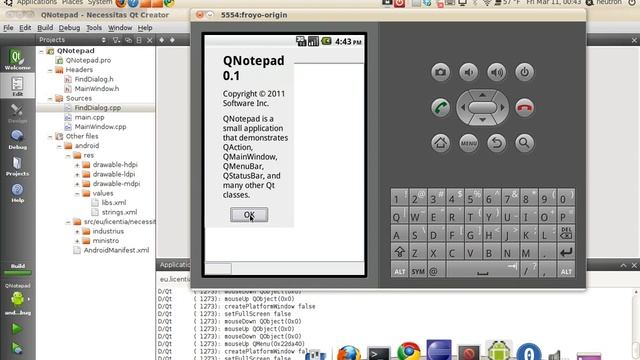The height and width of the screenshot is (360, 640).
Task: Open the Welcome mode in Qt Creator
Action: pyautogui.click(x=17, y=60)
